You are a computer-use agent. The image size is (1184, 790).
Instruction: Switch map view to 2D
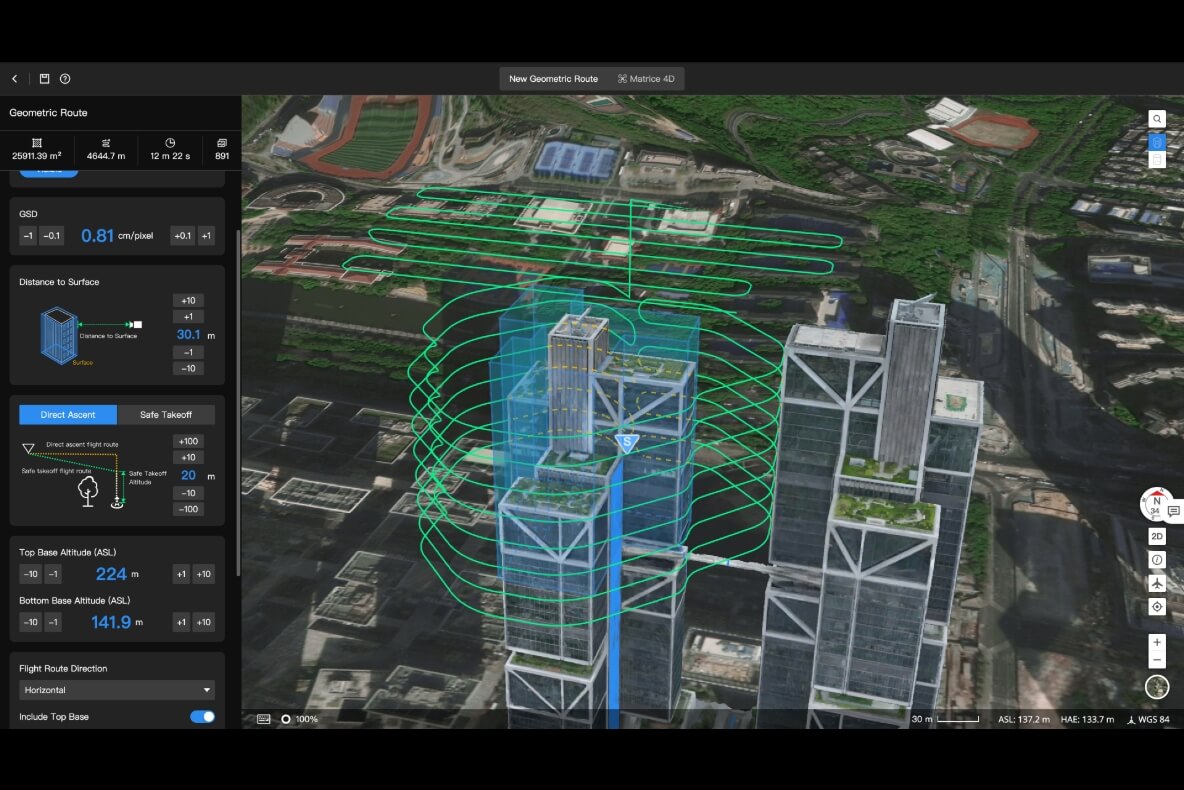tap(1157, 536)
